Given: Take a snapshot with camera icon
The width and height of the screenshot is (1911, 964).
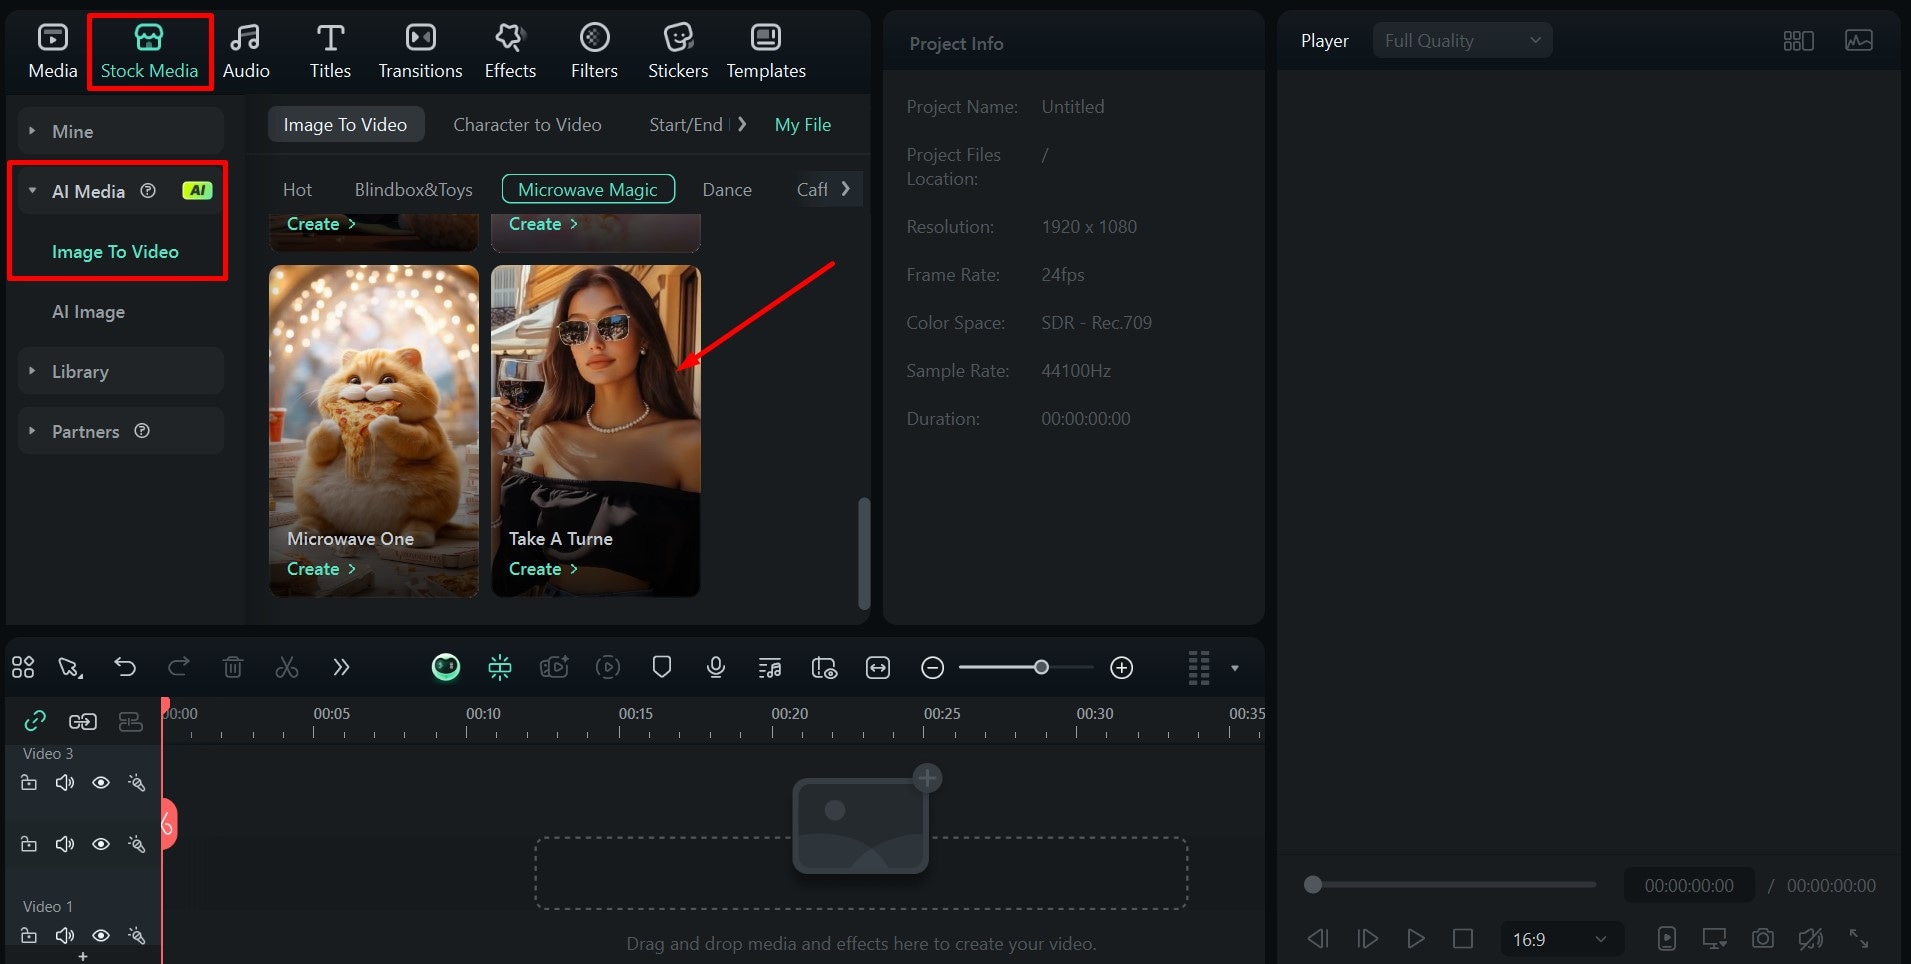Looking at the screenshot, I should click(x=1763, y=939).
